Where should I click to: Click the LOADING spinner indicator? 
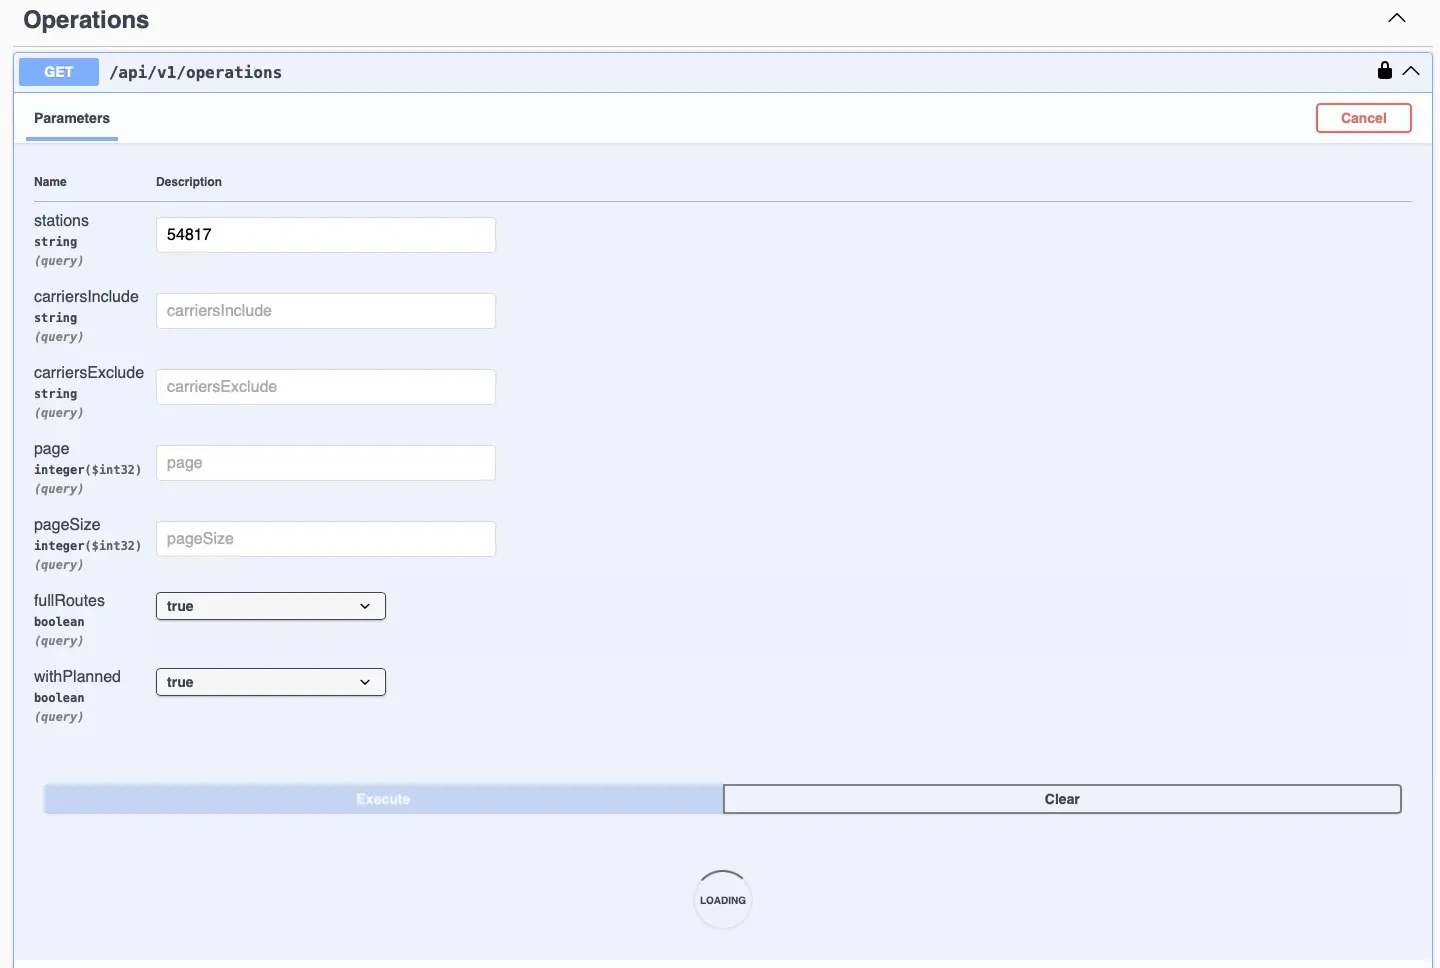722,900
